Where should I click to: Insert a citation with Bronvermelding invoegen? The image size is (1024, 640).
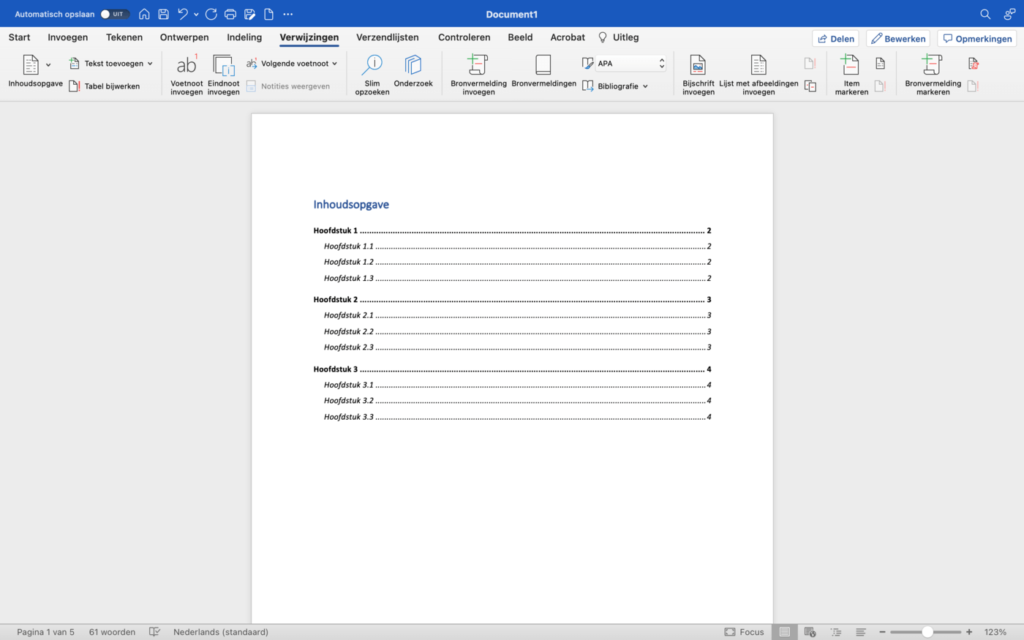coord(477,72)
